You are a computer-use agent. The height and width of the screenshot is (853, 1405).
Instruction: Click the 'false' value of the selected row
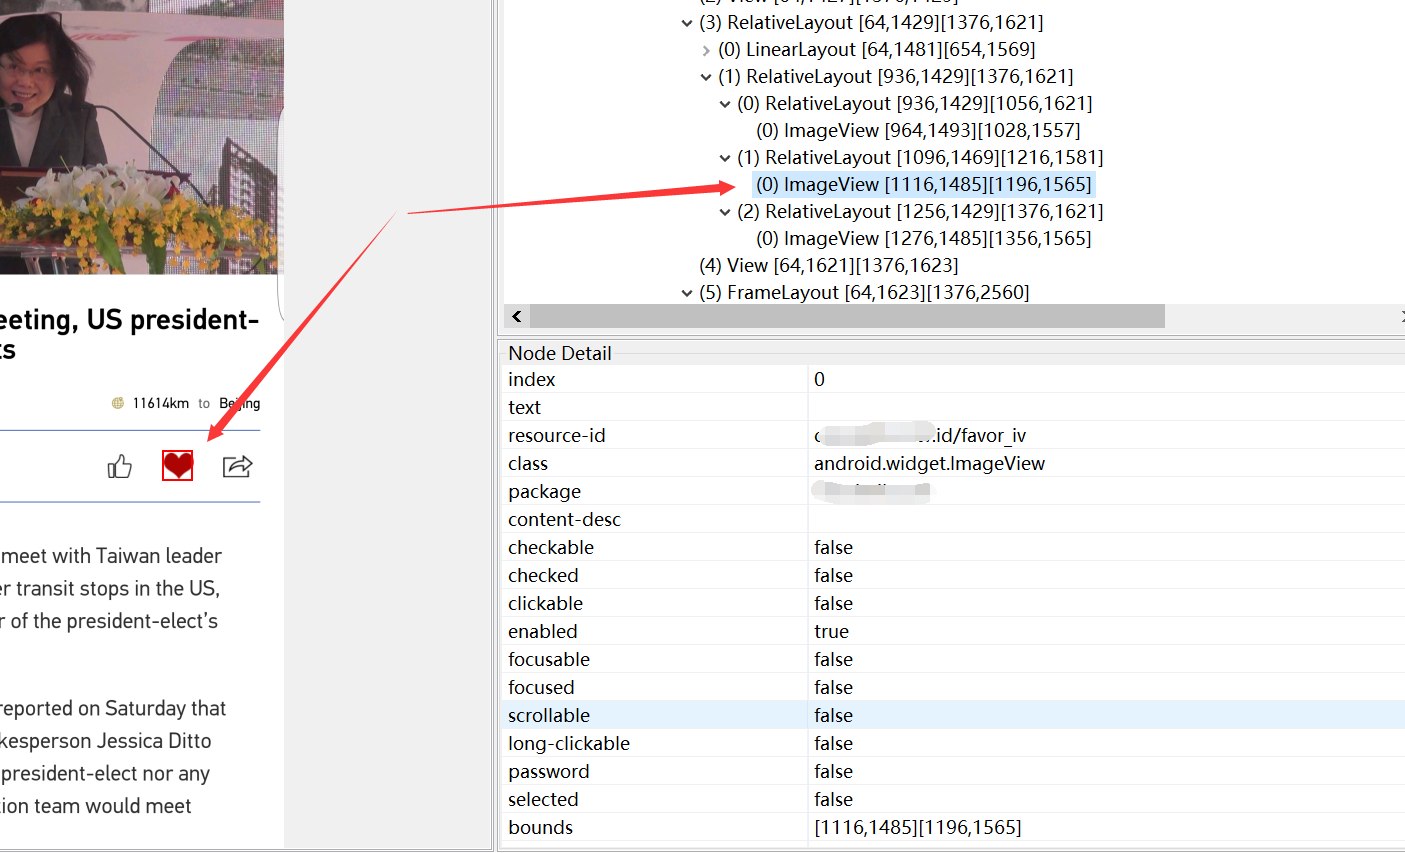pos(833,799)
